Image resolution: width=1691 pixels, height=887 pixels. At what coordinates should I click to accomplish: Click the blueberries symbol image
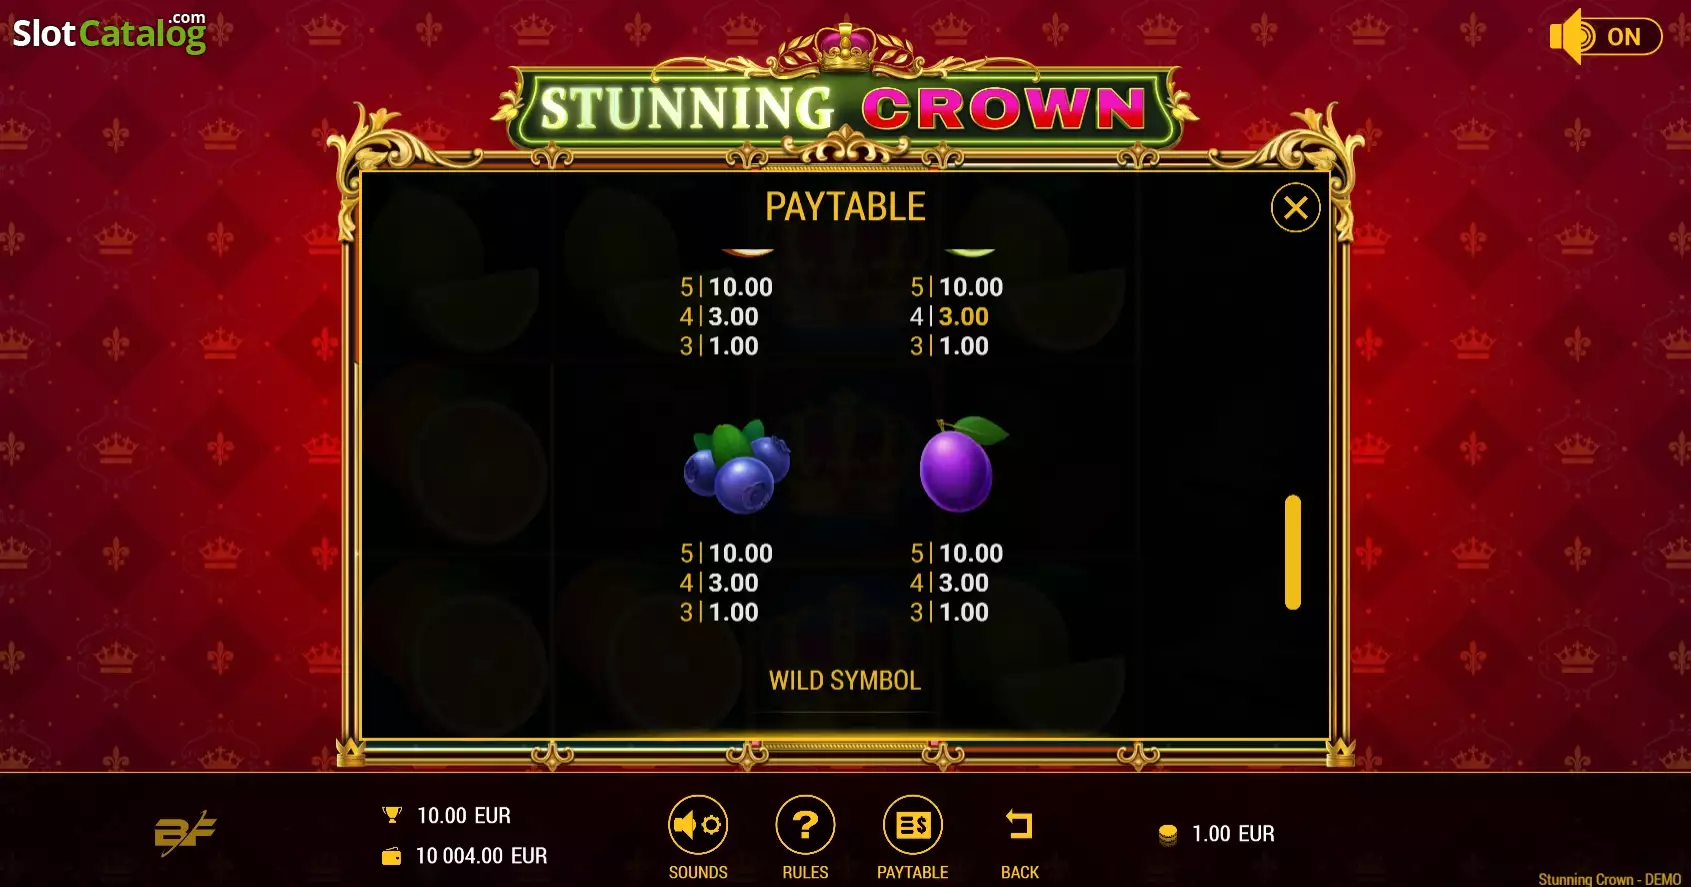point(737,466)
